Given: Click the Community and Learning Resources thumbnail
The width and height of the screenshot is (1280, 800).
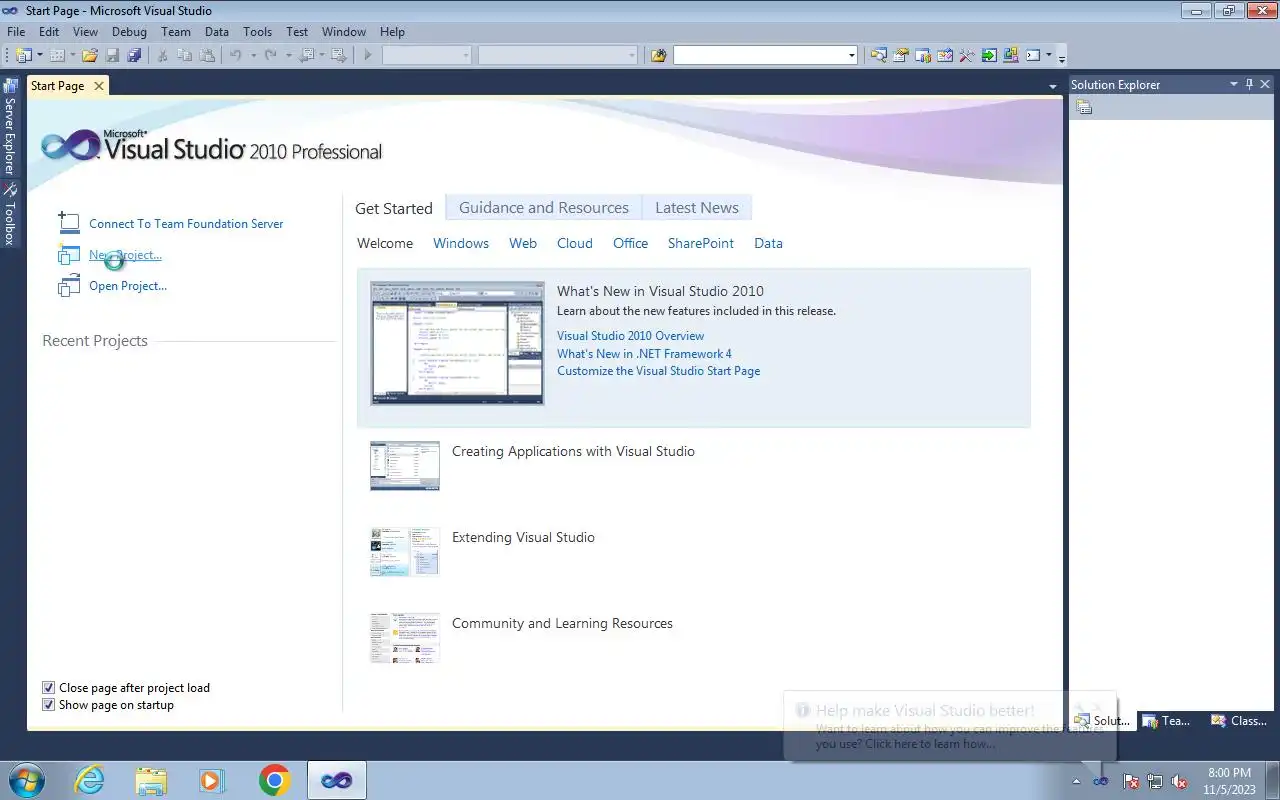Looking at the screenshot, I should 405,638.
